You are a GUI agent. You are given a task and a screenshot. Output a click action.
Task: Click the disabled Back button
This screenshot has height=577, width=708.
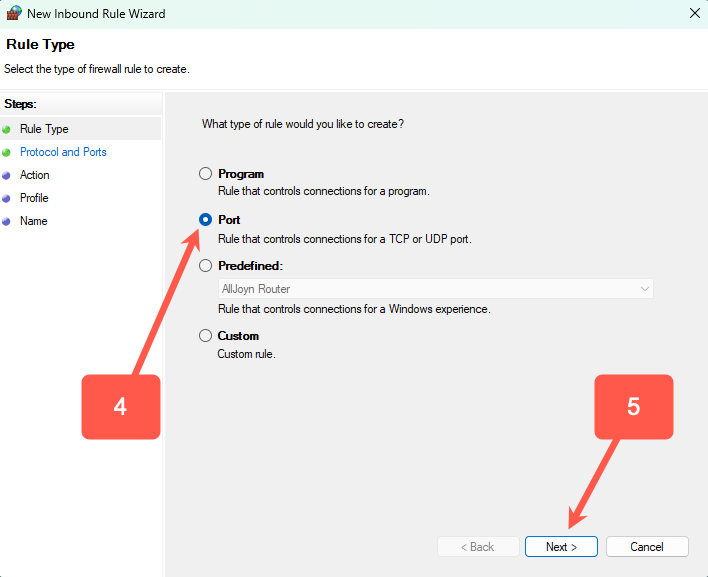pos(476,547)
